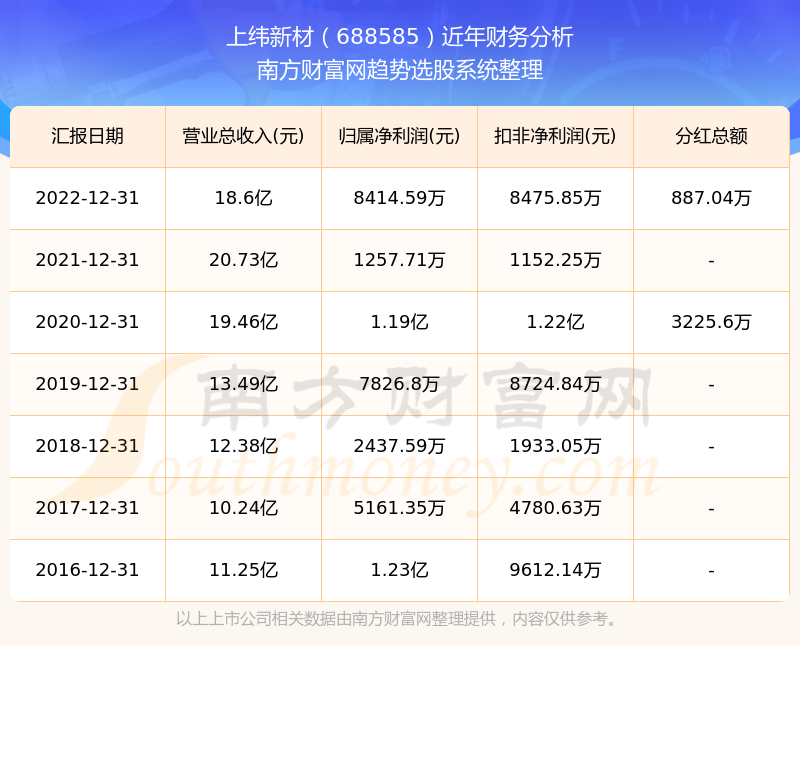Click the subtitle 南方财富网趋势选股系统整理

[x=400, y=70]
